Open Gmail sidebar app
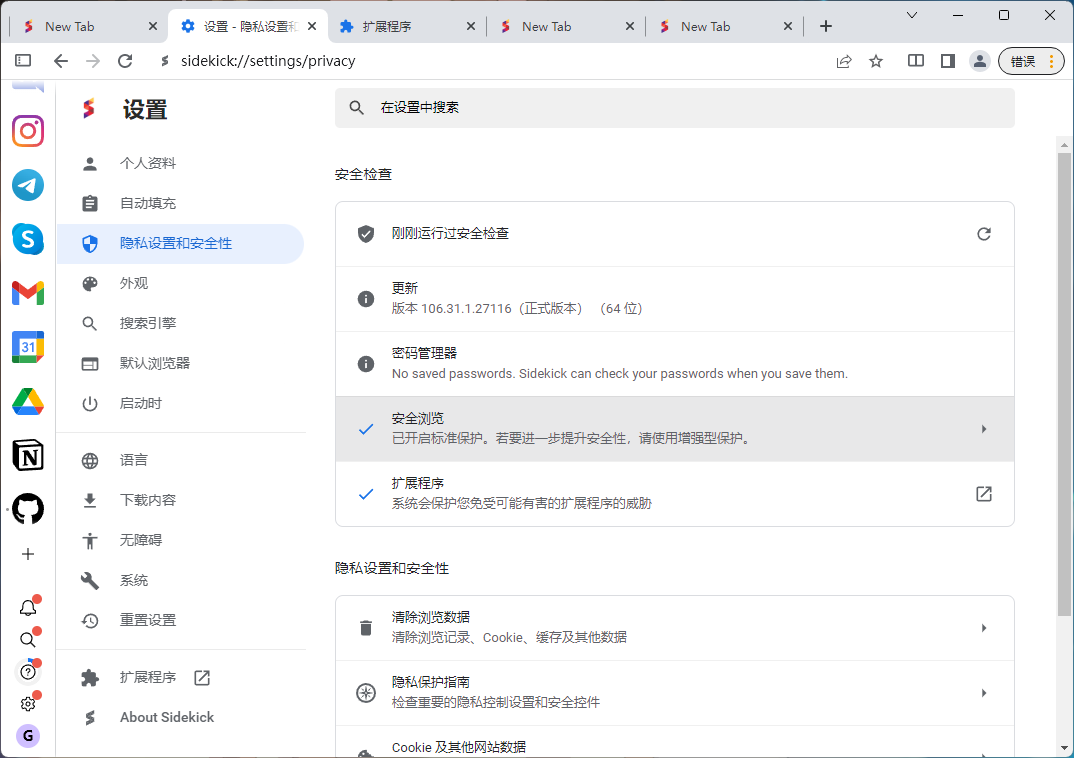 pyautogui.click(x=28, y=293)
